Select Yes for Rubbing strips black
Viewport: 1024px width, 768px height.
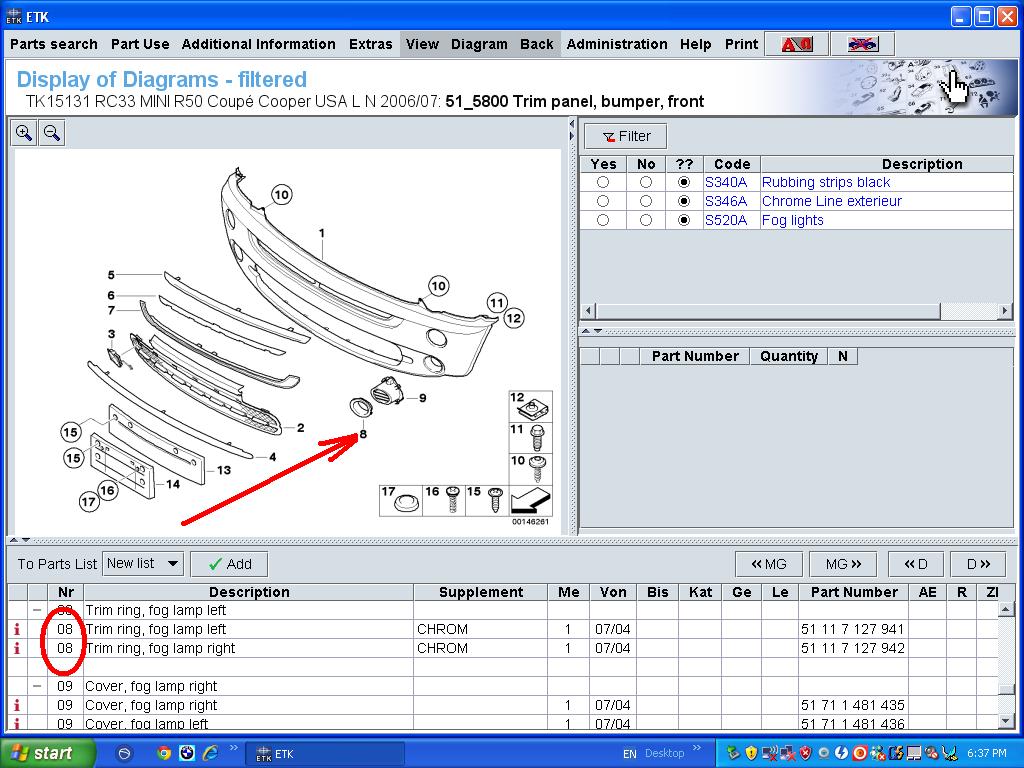[x=603, y=182]
